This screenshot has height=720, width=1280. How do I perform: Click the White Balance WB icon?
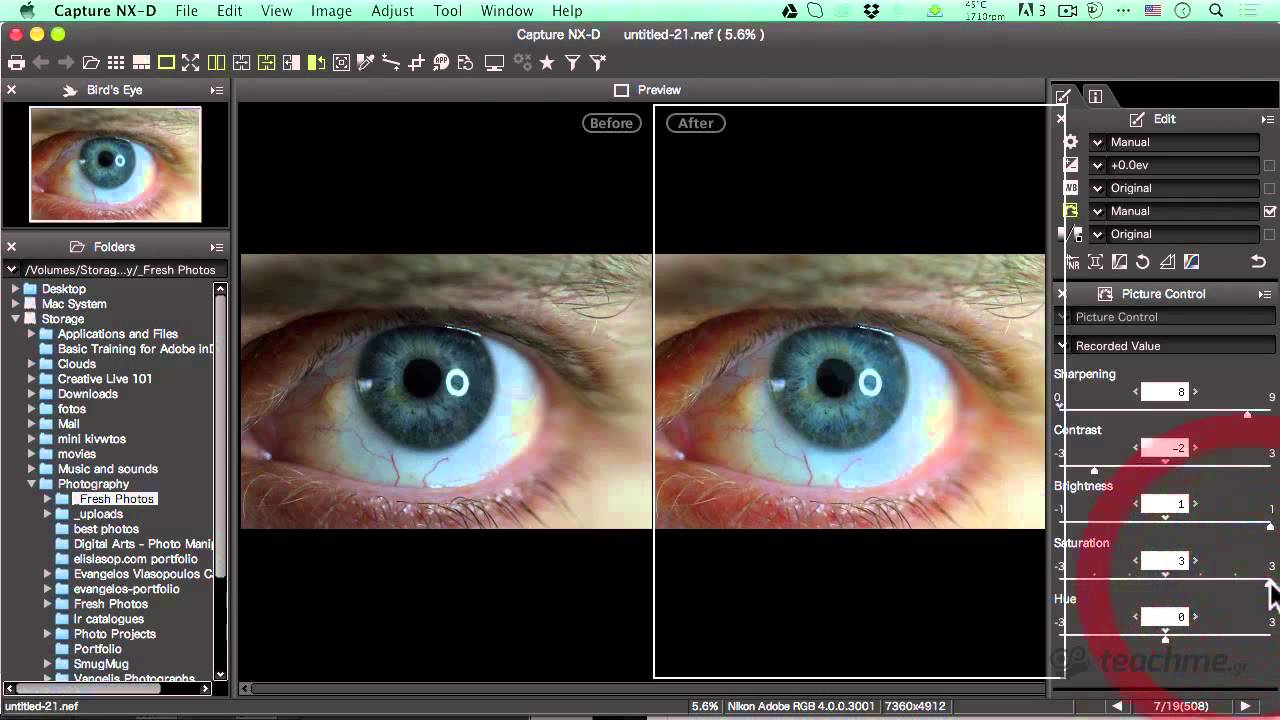[1070, 188]
